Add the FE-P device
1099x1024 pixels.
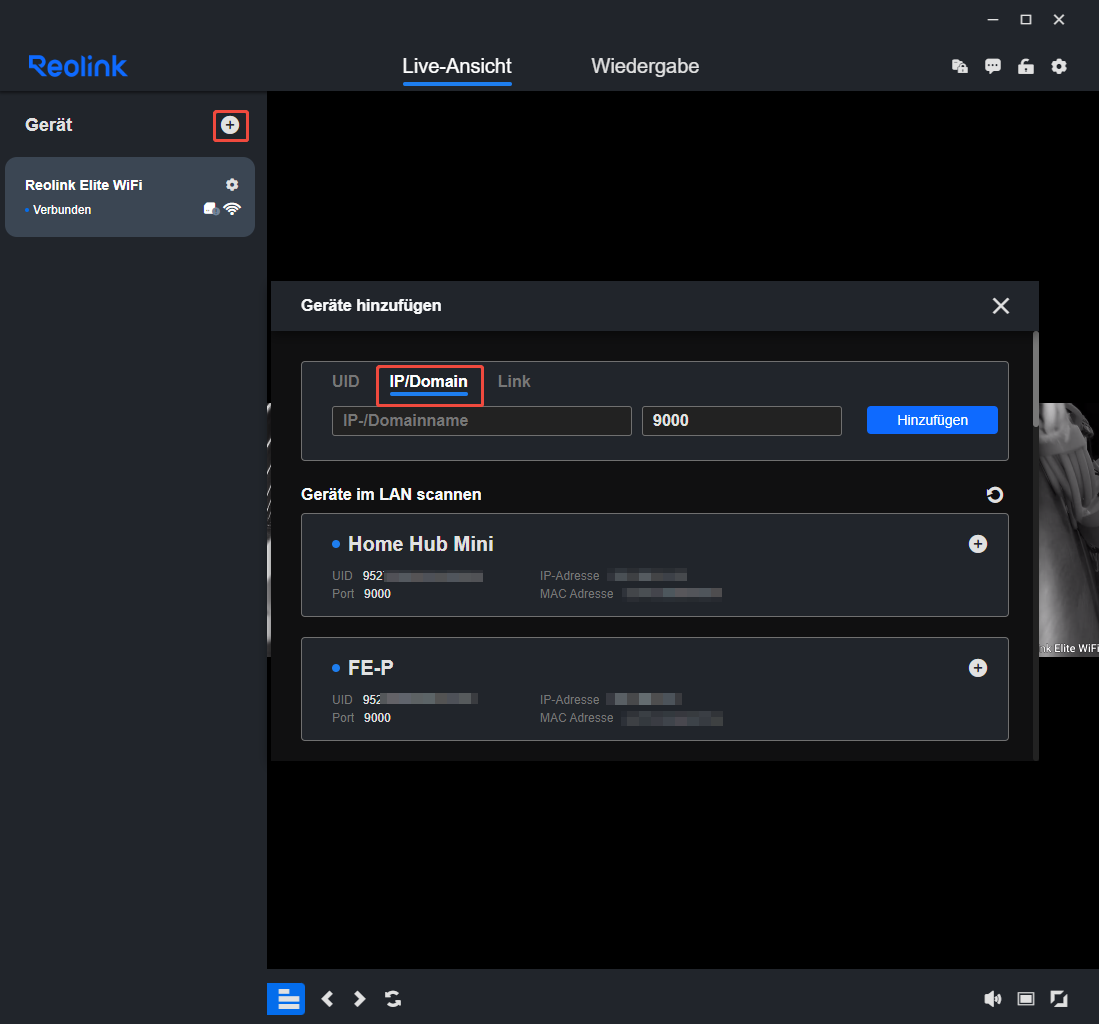(x=978, y=668)
